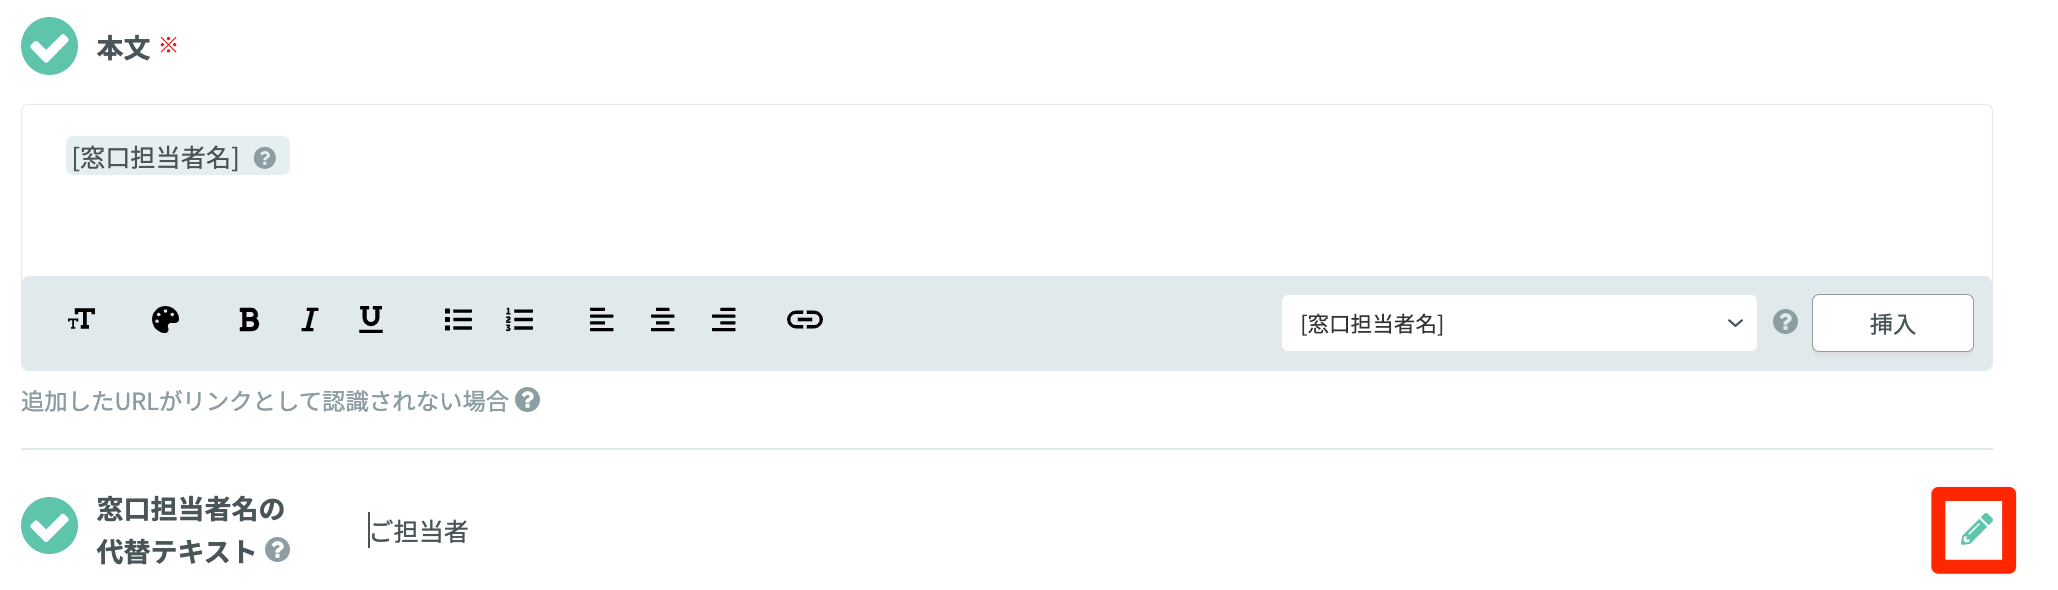
Task: Click the 挿入 button
Action: point(1892,323)
